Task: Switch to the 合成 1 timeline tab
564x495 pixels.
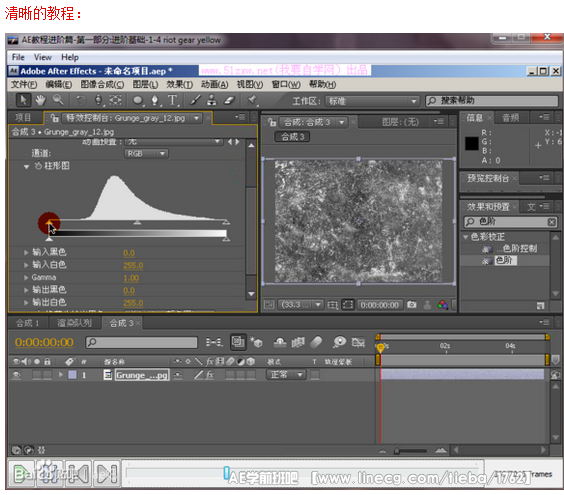Action: coord(27,323)
